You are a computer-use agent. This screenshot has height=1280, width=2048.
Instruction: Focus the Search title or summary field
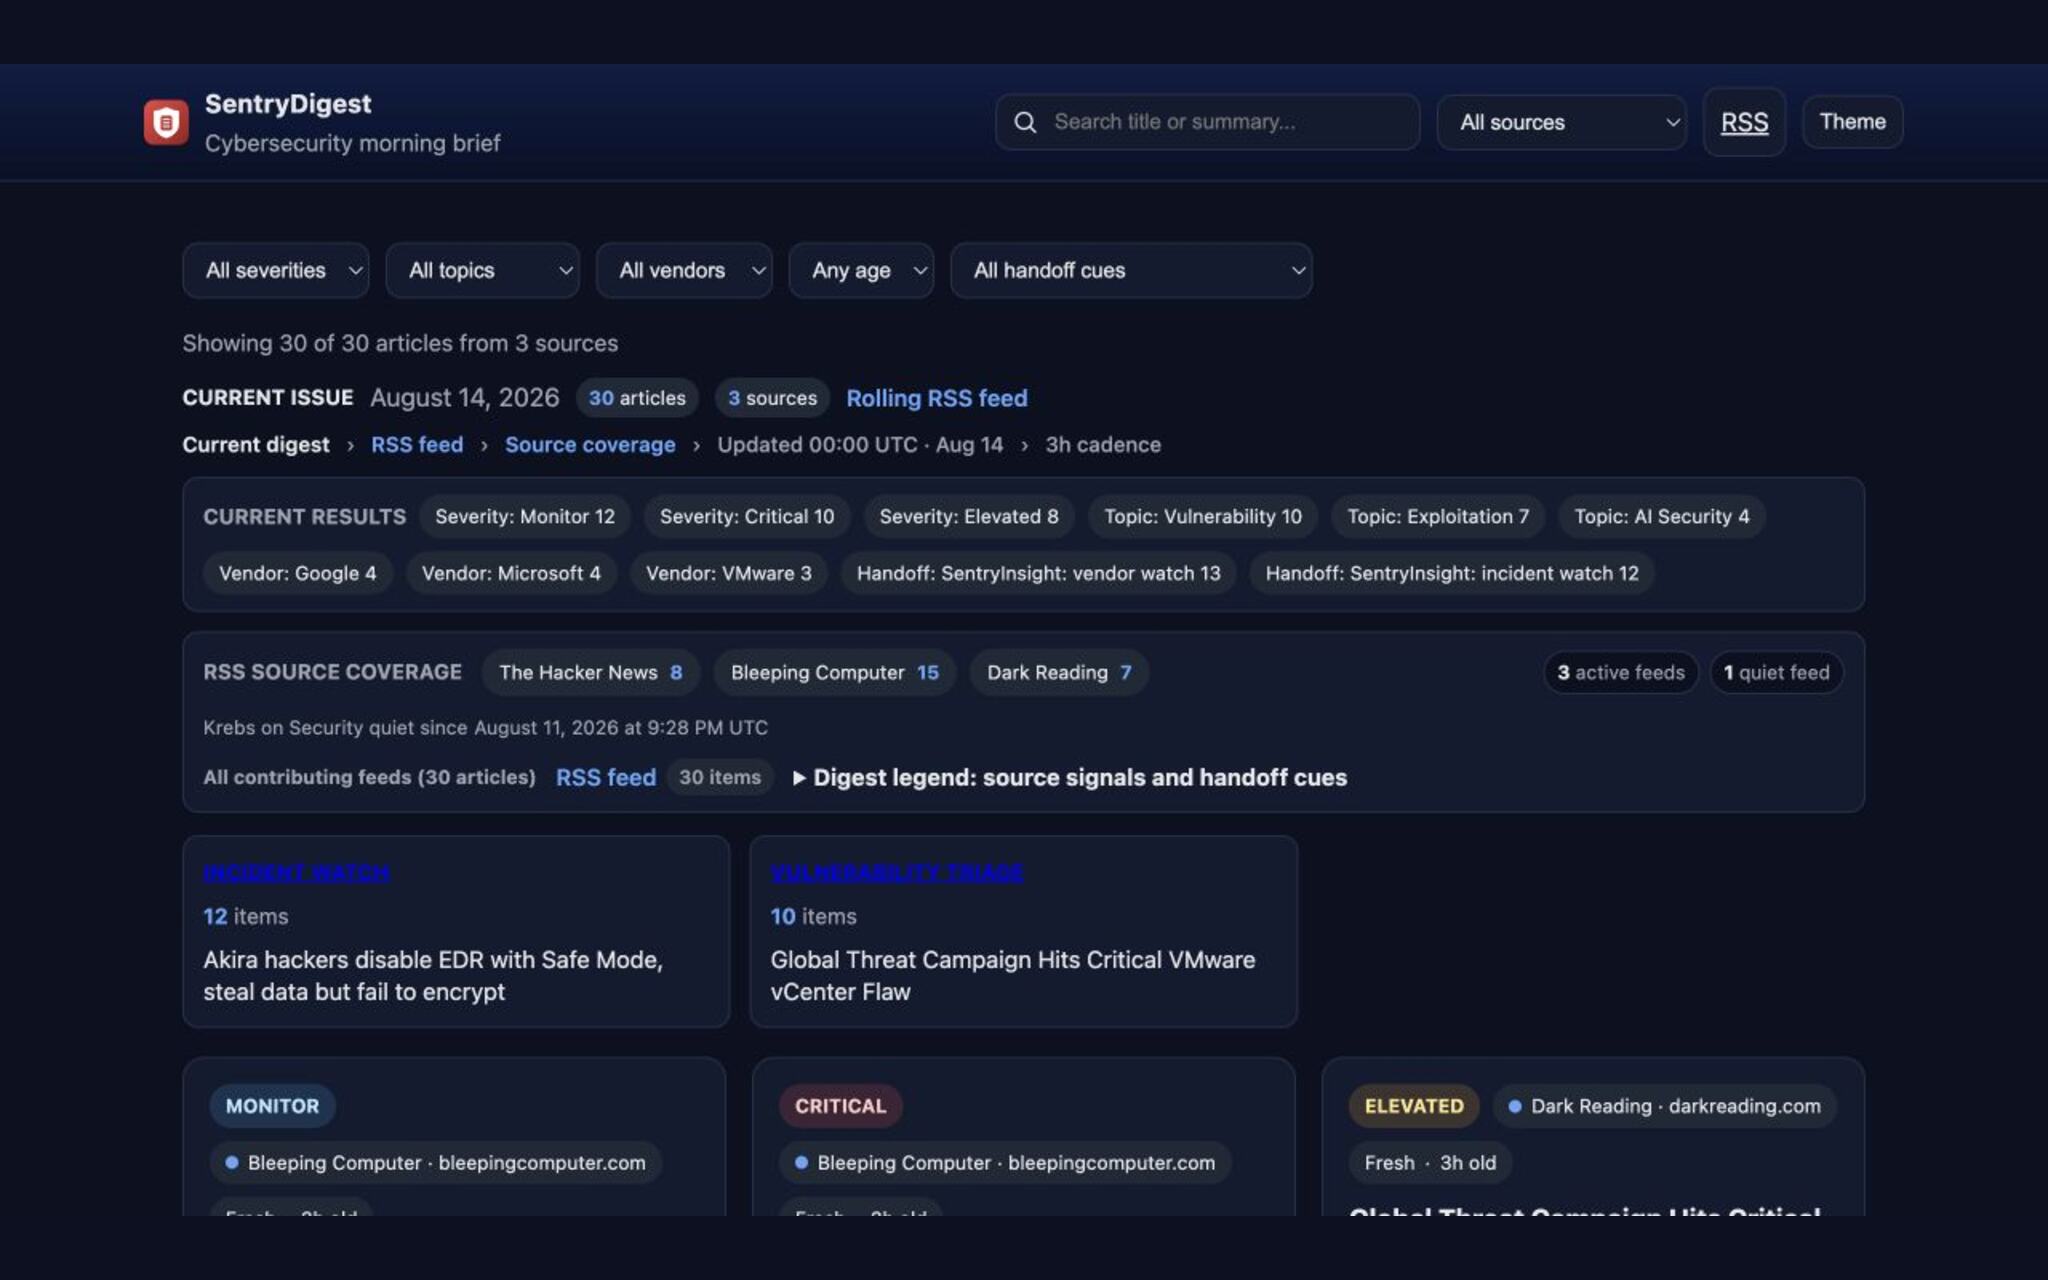point(1207,122)
